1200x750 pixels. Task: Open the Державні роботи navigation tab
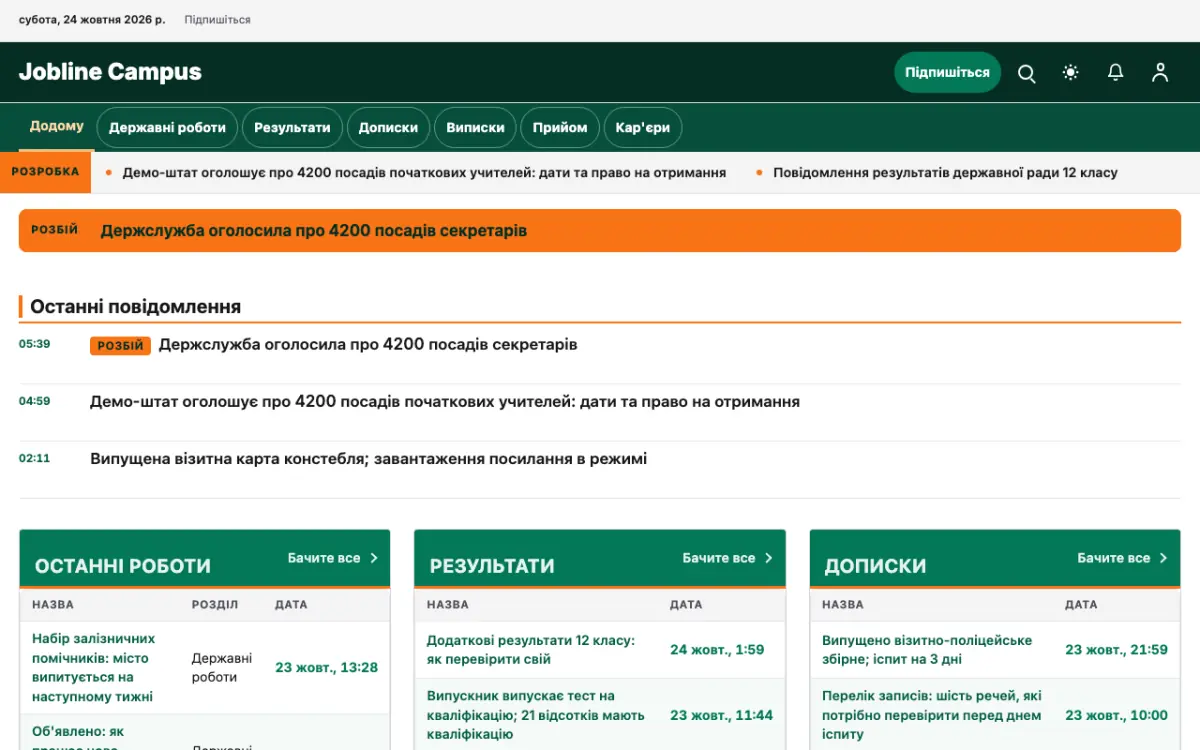pos(167,128)
